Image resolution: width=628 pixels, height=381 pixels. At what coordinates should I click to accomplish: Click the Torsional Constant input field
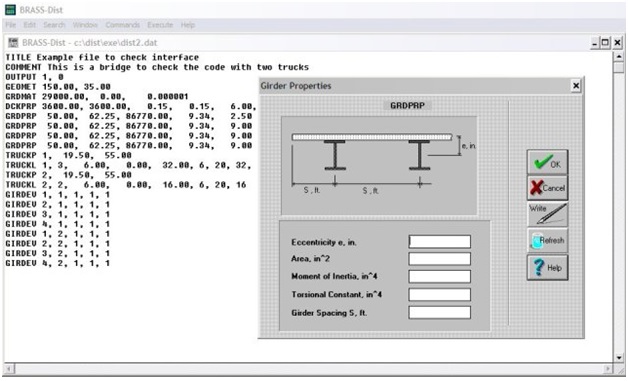439,294
